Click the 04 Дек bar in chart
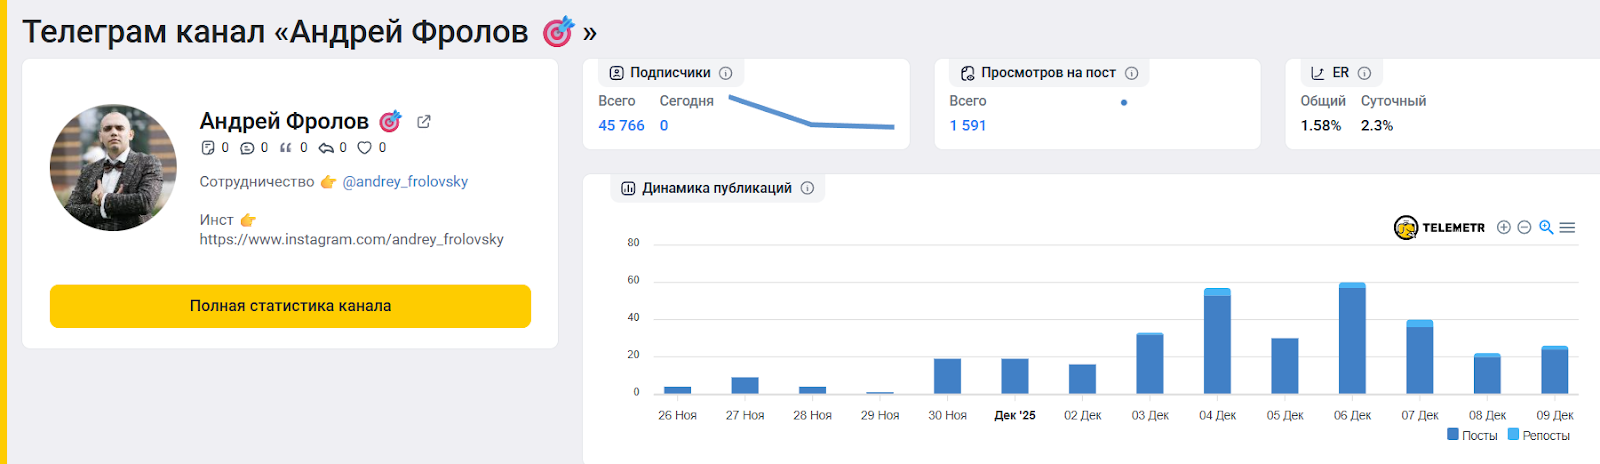The image size is (1600, 464). 1217,342
